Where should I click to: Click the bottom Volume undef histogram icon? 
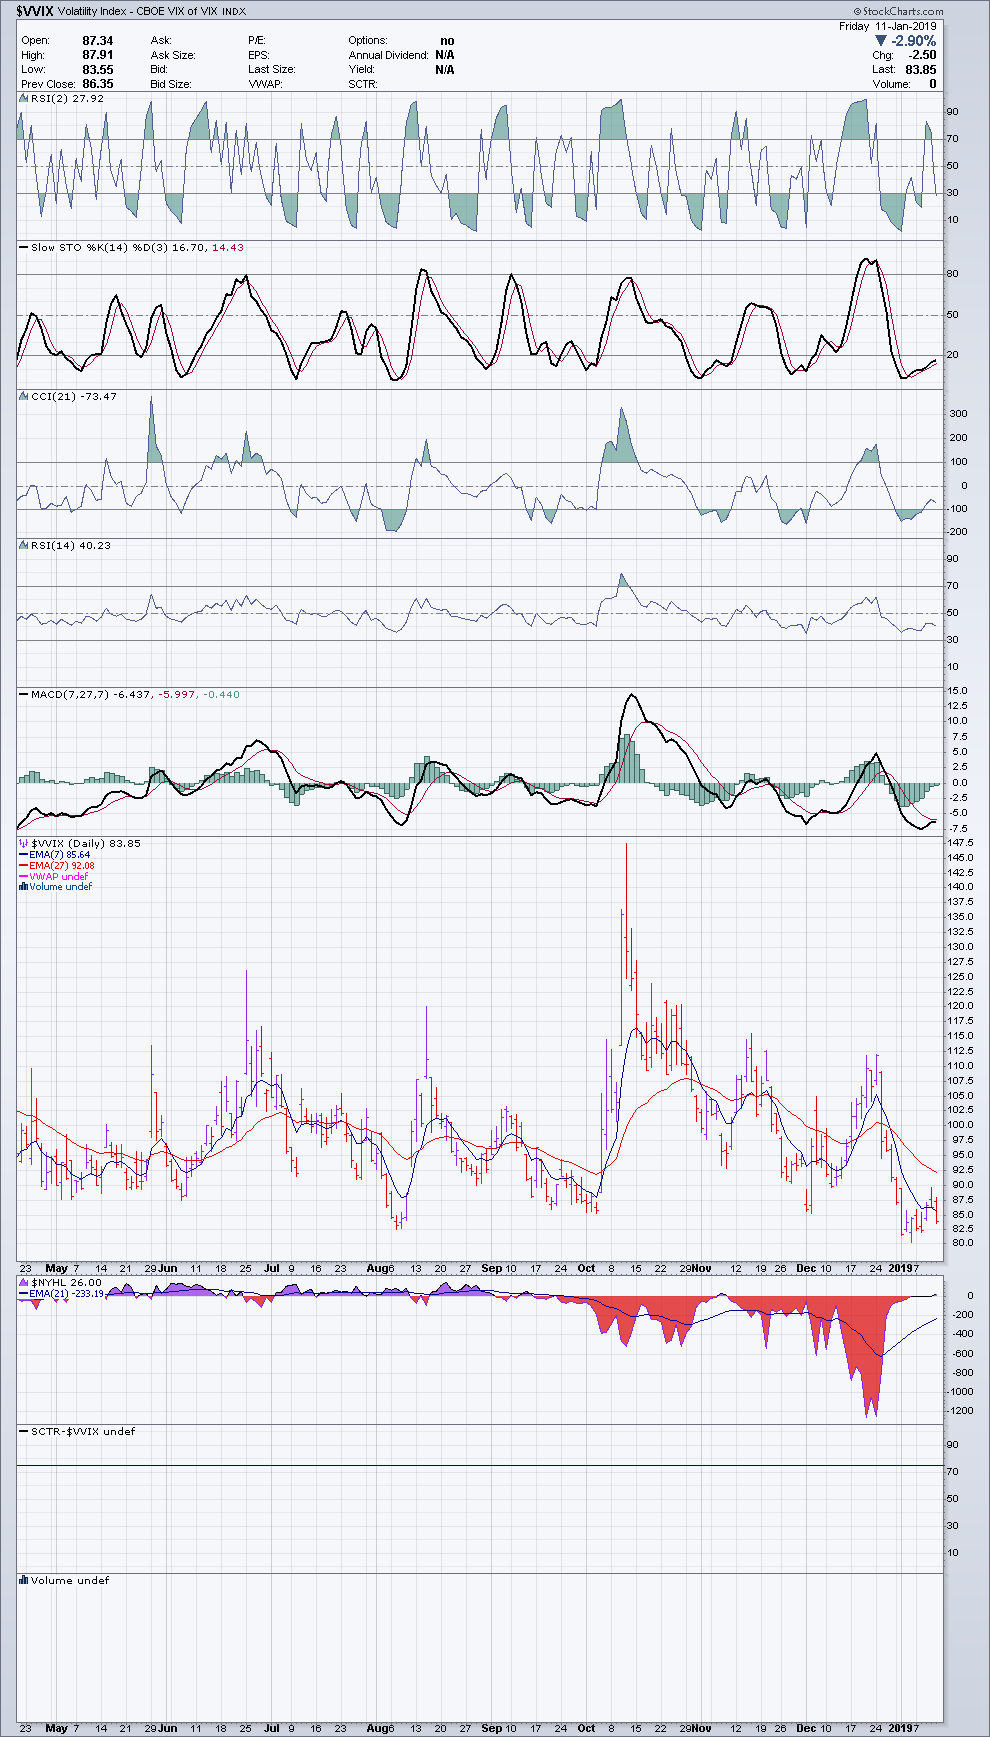pos(23,1581)
